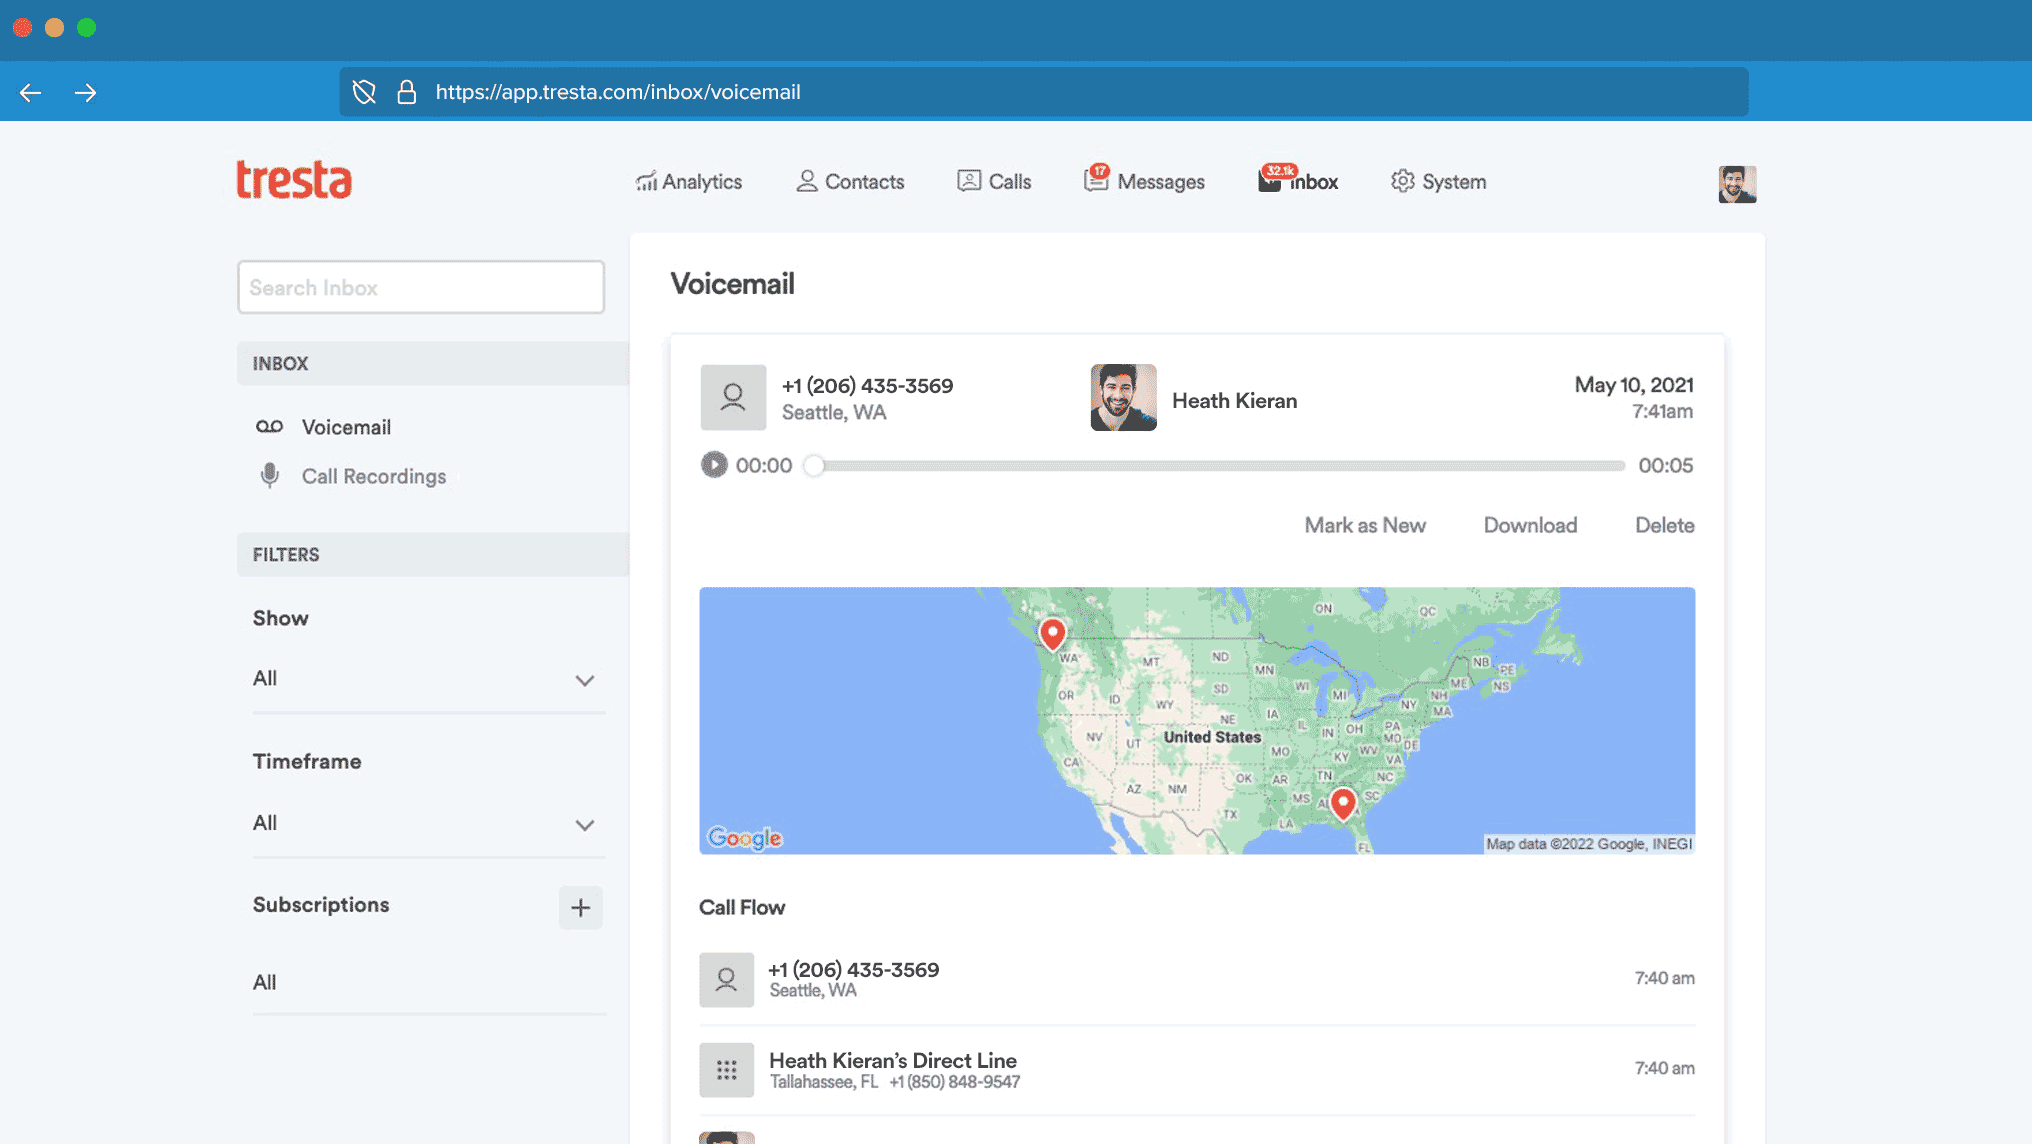Click the INBOX section header

(433, 364)
